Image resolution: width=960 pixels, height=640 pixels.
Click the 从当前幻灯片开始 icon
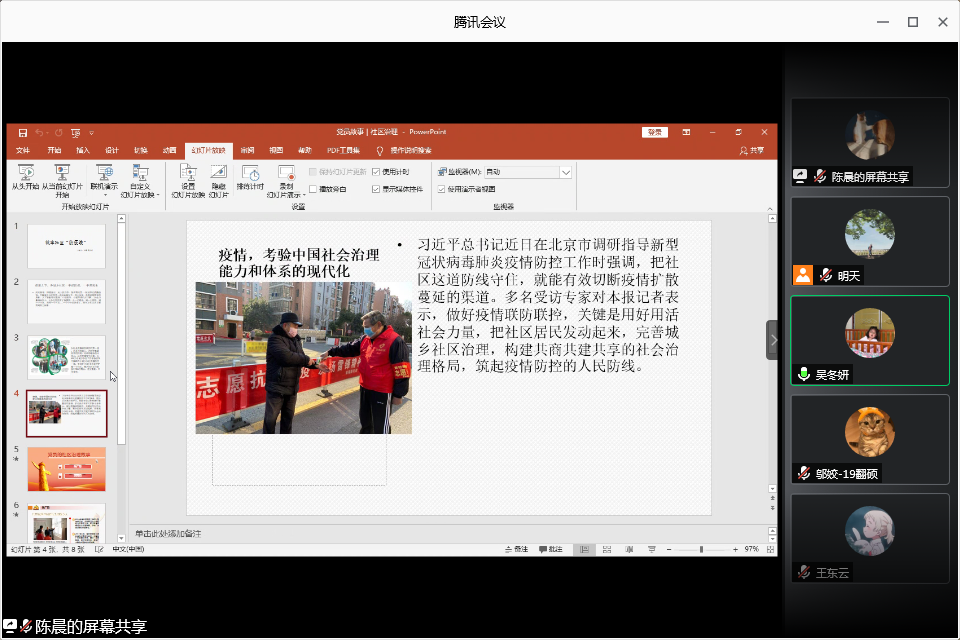[x=62, y=172]
